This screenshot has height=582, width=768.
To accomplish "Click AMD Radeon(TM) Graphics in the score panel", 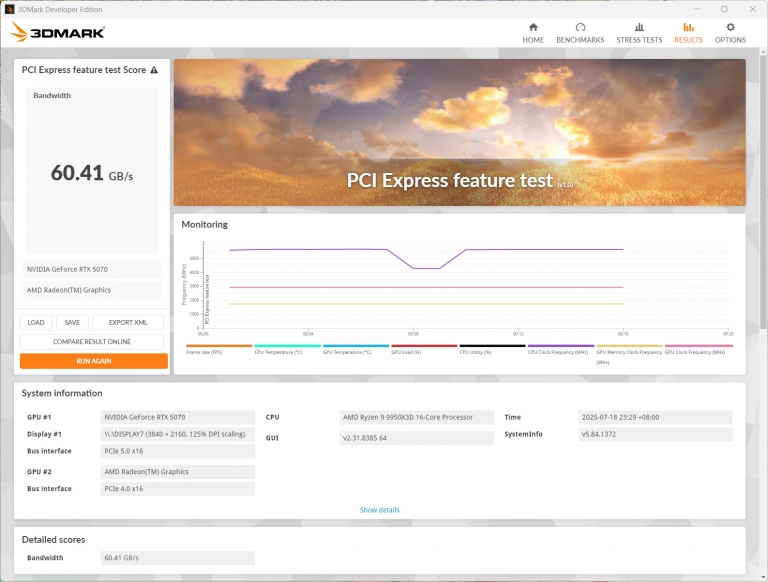I will pyautogui.click(x=92, y=290).
